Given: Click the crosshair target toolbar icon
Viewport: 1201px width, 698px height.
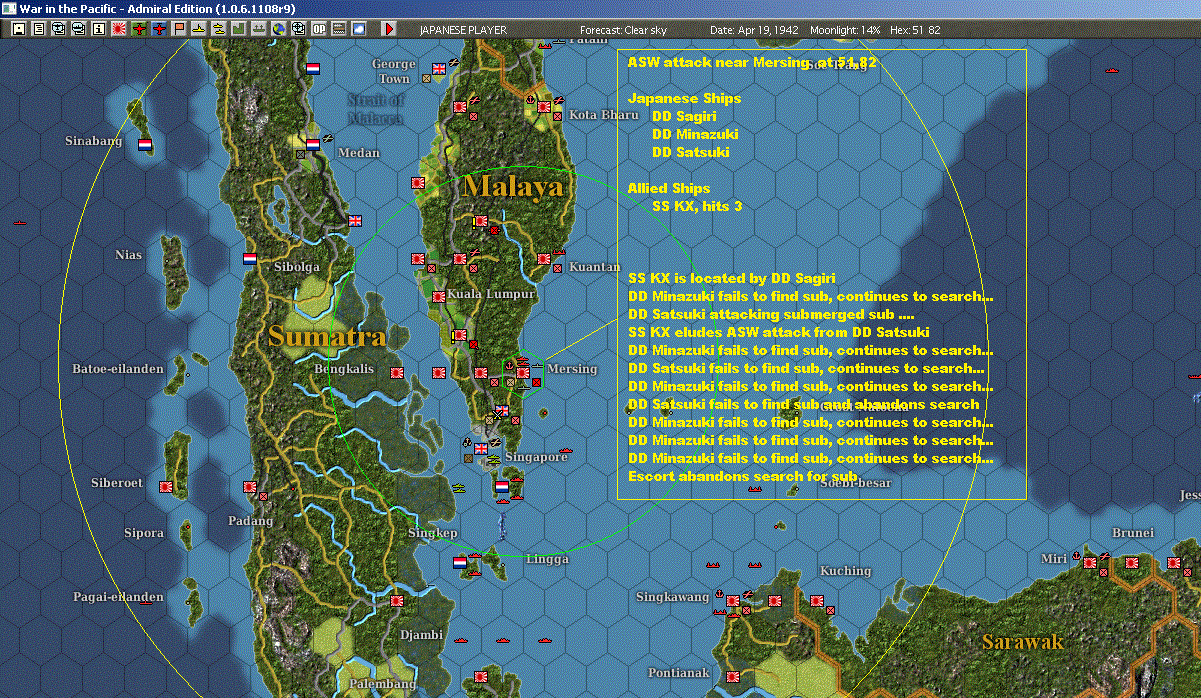Looking at the screenshot, I should pyautogui.click(x=298, y=29).
